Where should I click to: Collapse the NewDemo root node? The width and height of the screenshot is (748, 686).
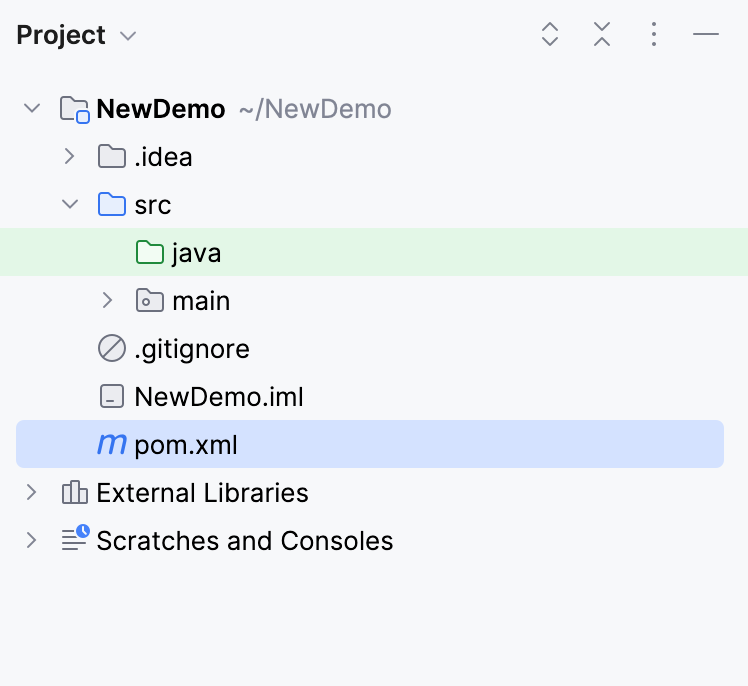(32, 108)
